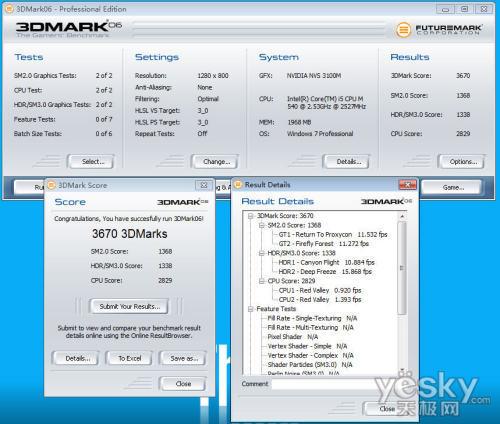Select HDR1 - Canyon Flight row

coord(326,263)
